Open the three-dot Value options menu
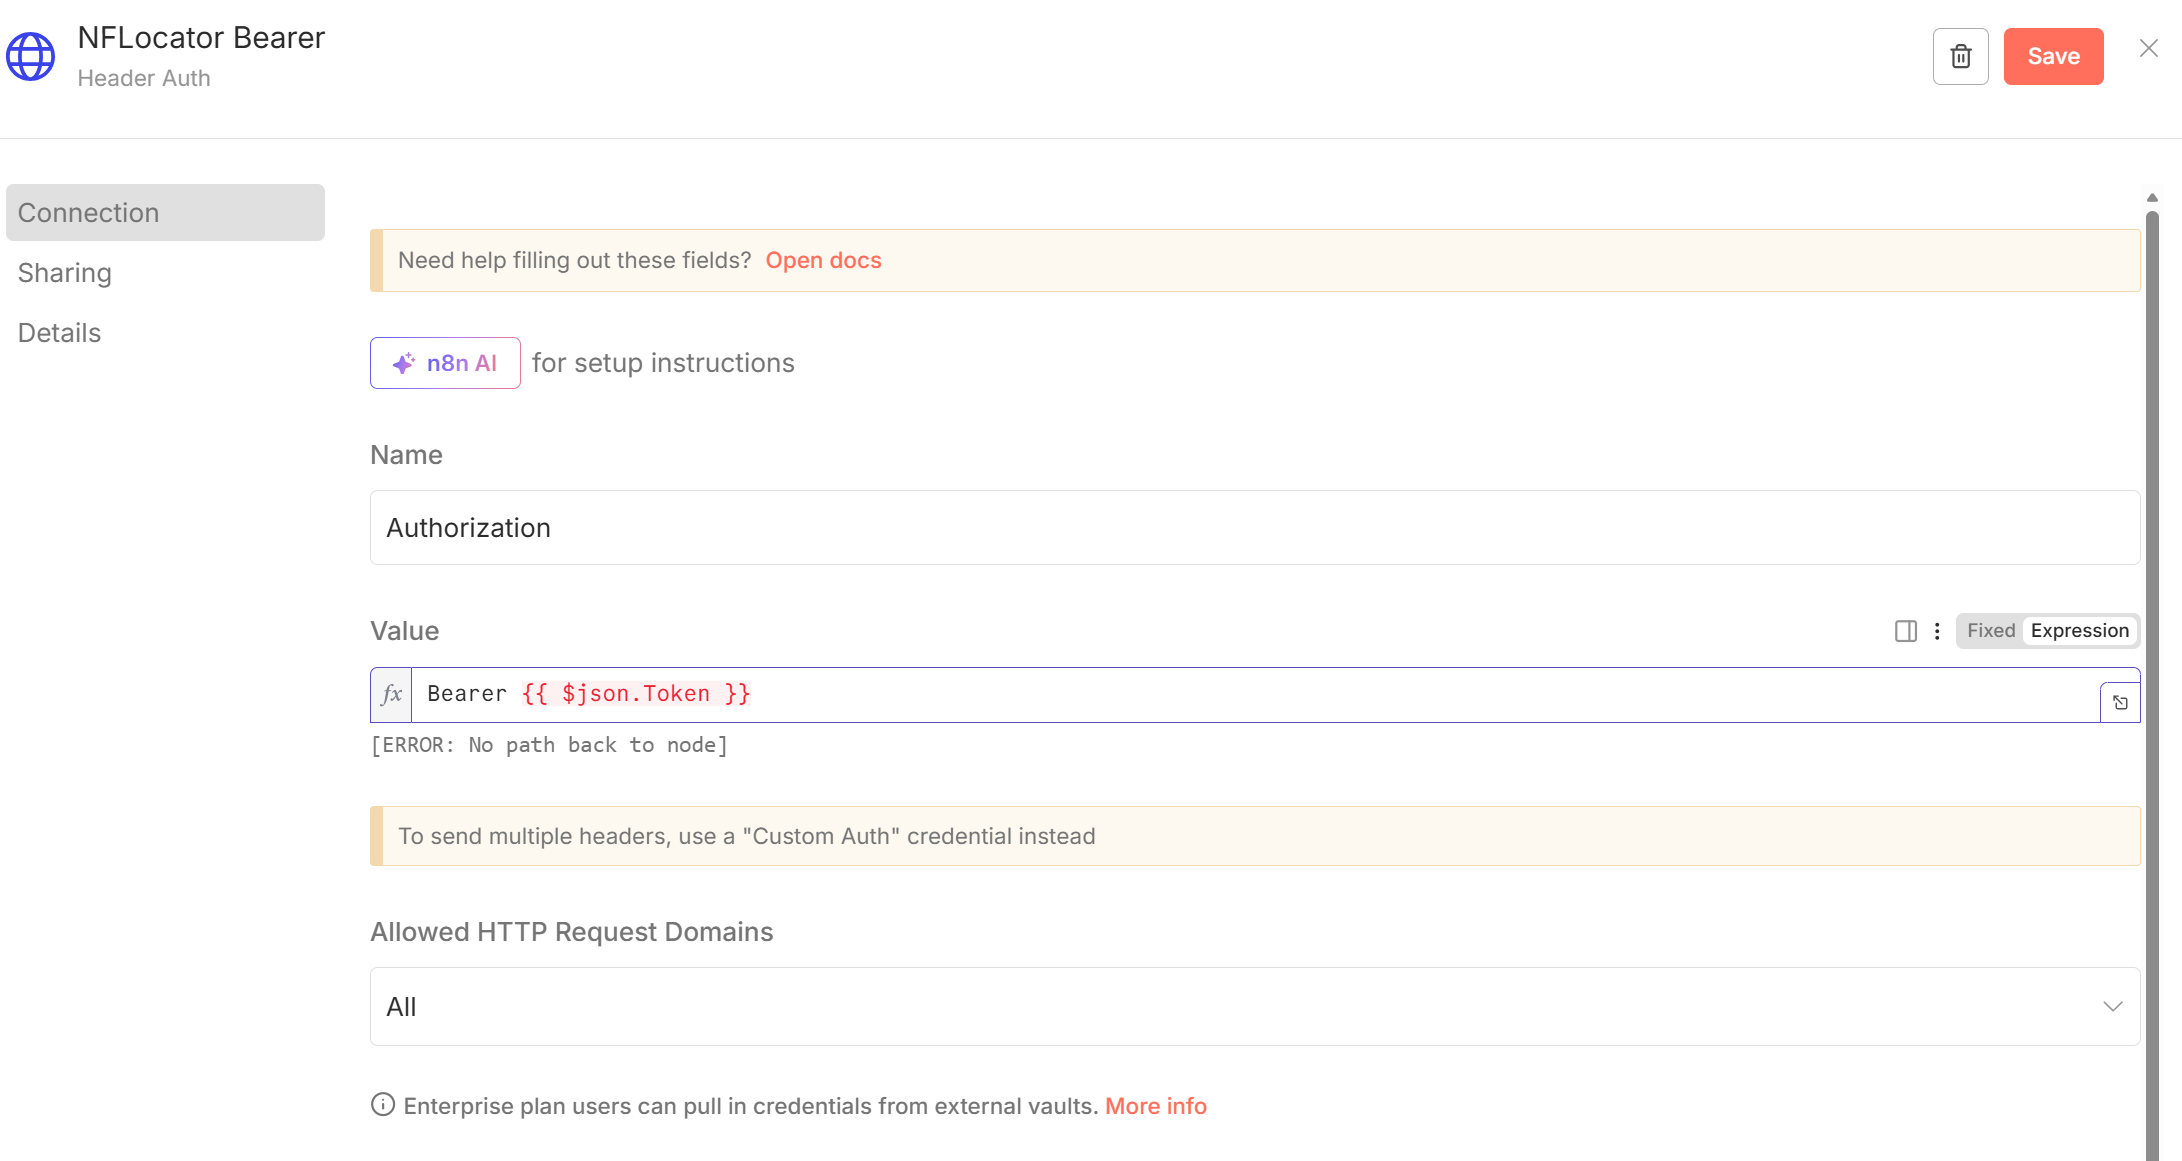 [1937, 631]
